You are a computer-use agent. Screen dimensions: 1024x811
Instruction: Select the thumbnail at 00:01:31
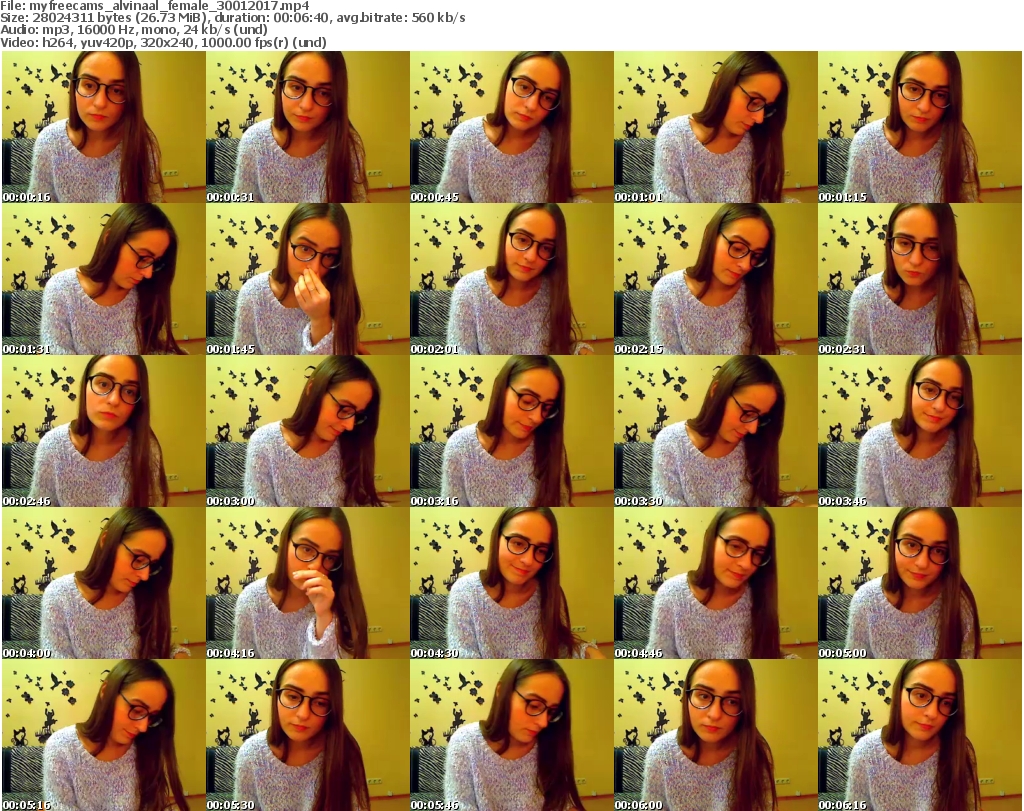coord(104,279)
